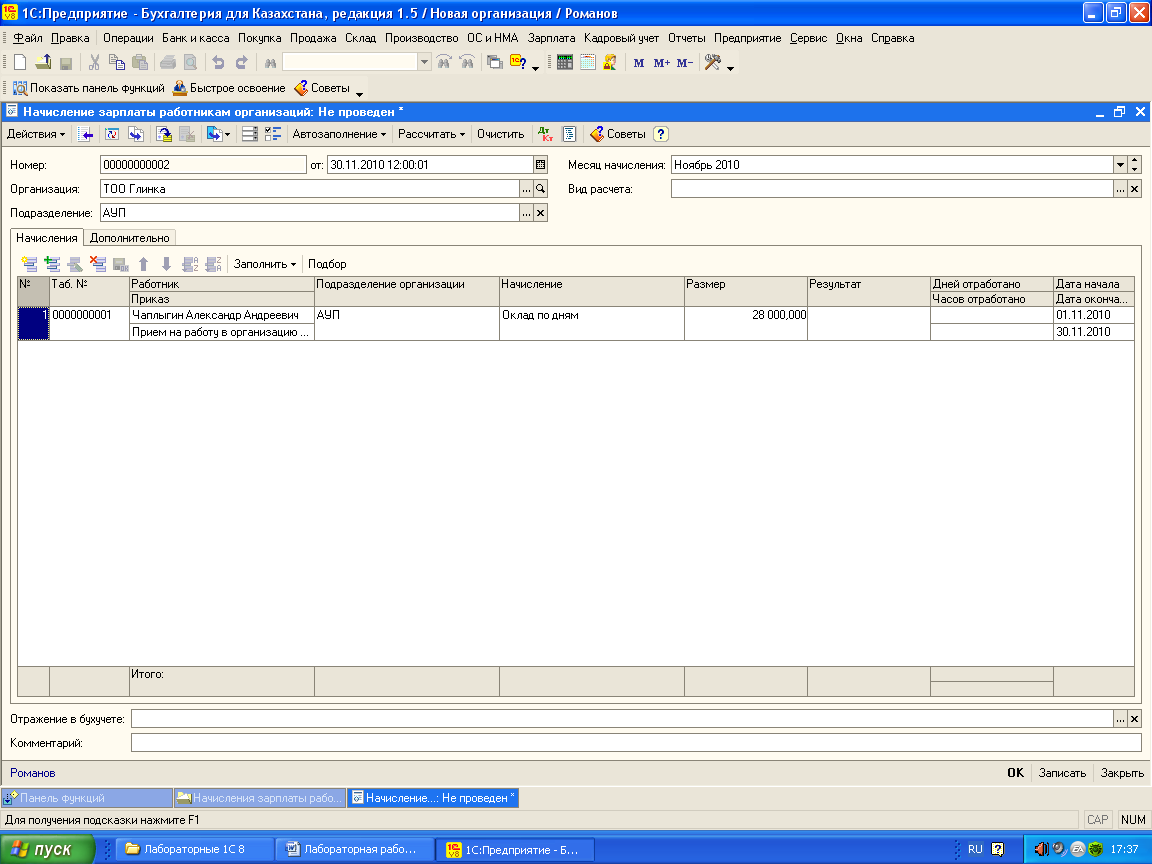
Task: Expand the Рассчитать dropdown
Action: [x=431, y=134]
